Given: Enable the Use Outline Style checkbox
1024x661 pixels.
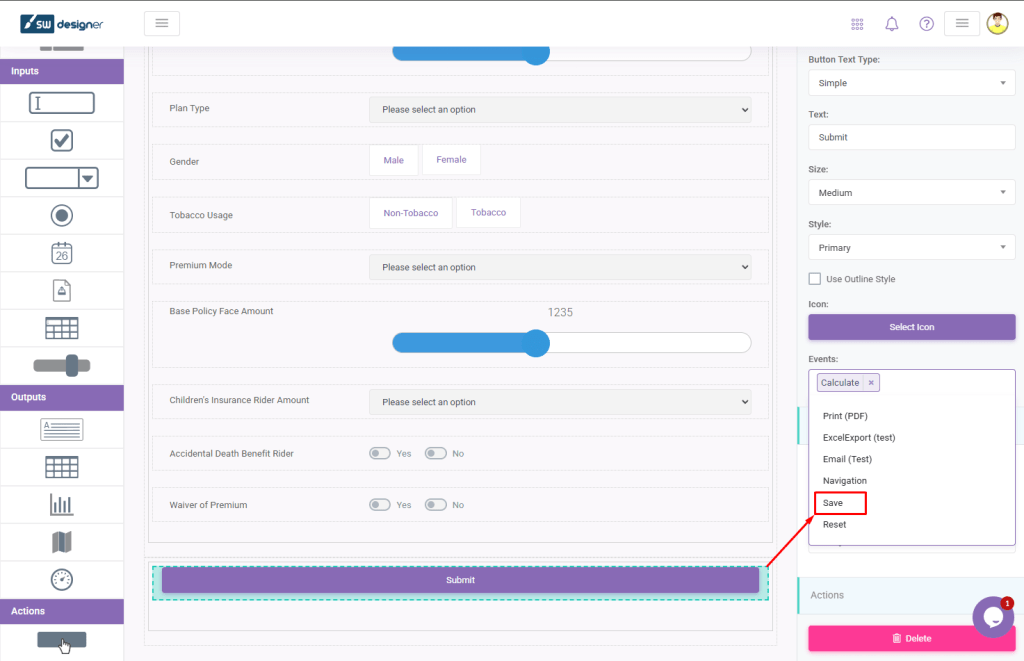Looking at the screenshot, I should pos(815,279).
